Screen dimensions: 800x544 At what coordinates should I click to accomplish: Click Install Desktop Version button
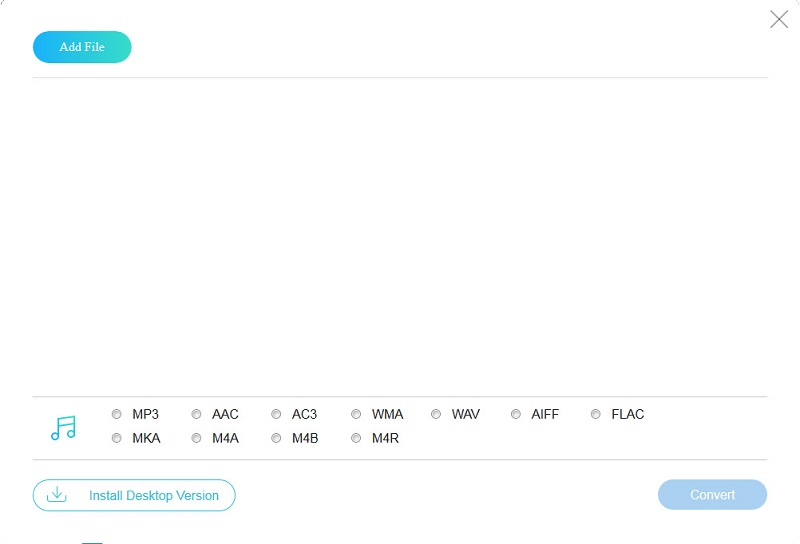[x=153, y=495]
